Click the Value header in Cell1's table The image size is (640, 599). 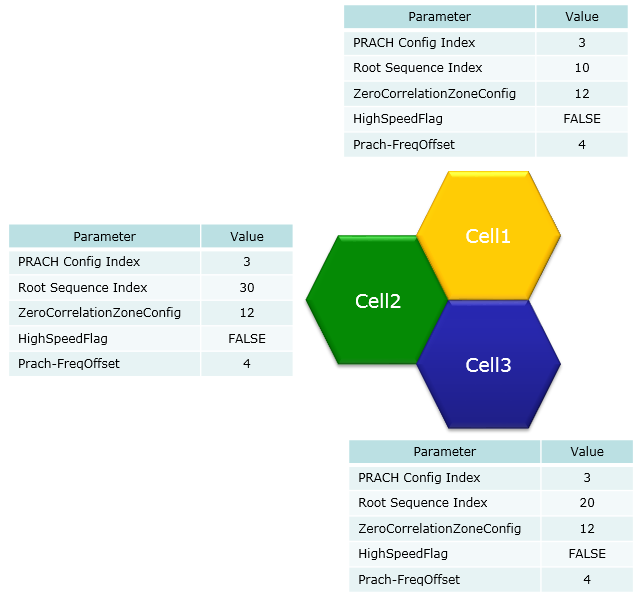point(582,17)
